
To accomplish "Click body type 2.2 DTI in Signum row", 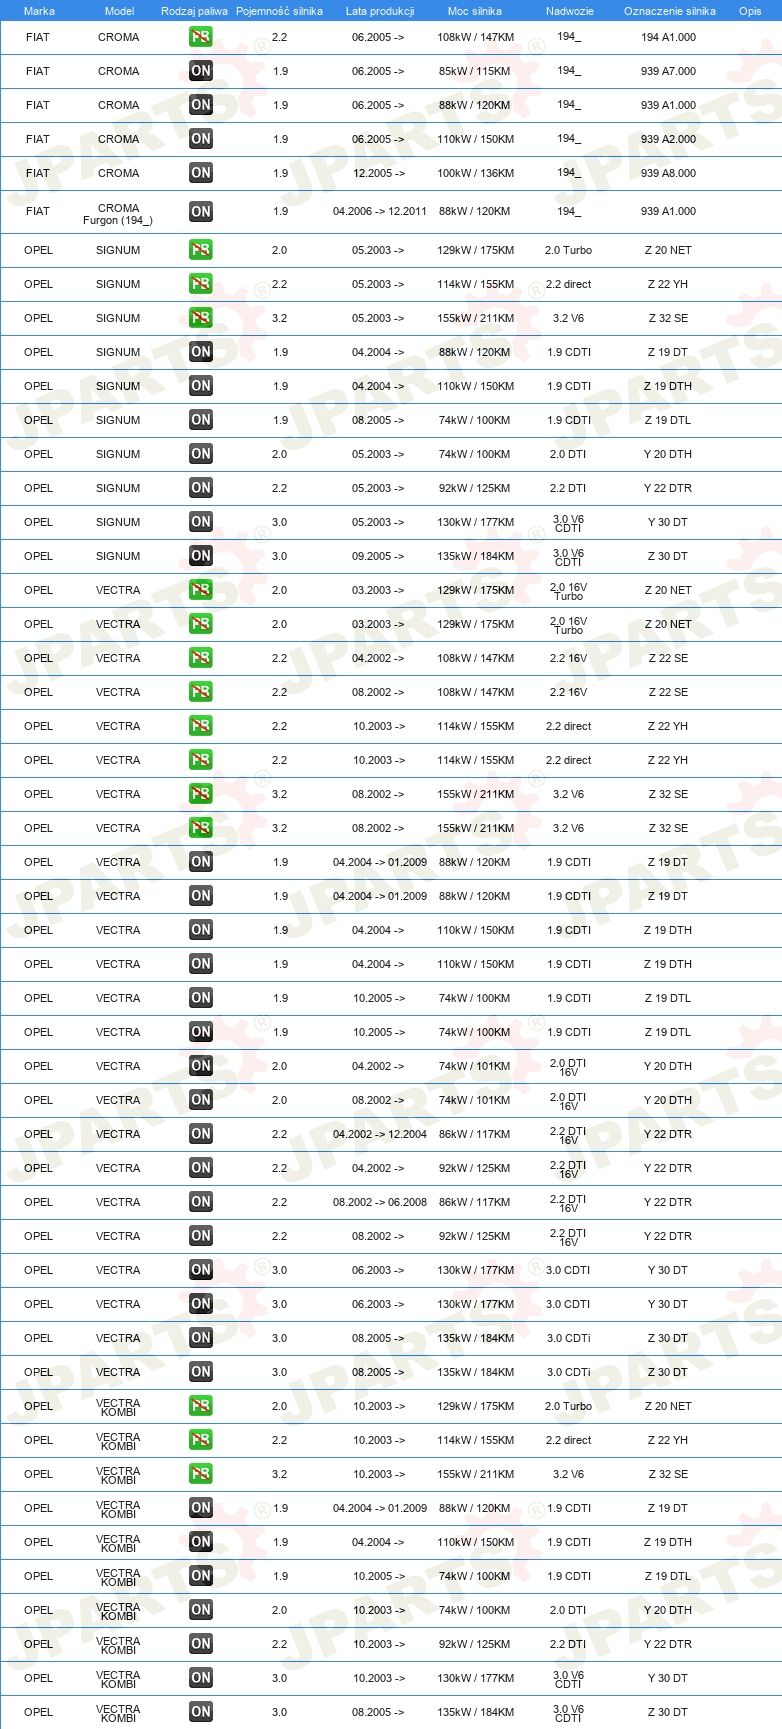I will pyautogui.click(x=568, y=488).
